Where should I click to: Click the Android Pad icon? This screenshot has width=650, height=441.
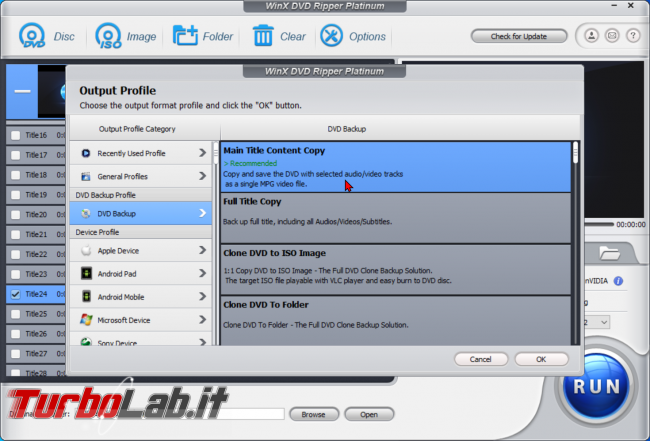coord(86,274)
